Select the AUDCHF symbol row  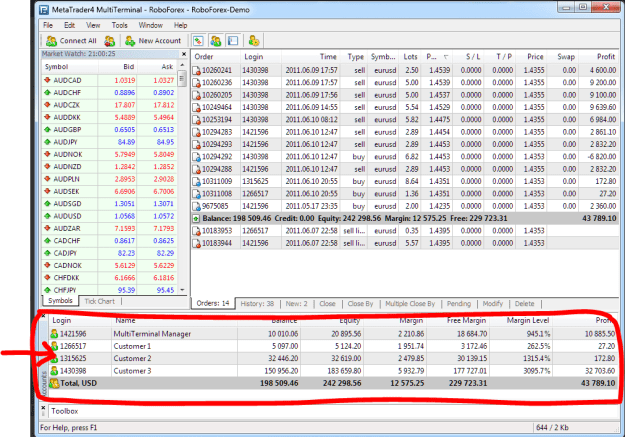(109, 93)
